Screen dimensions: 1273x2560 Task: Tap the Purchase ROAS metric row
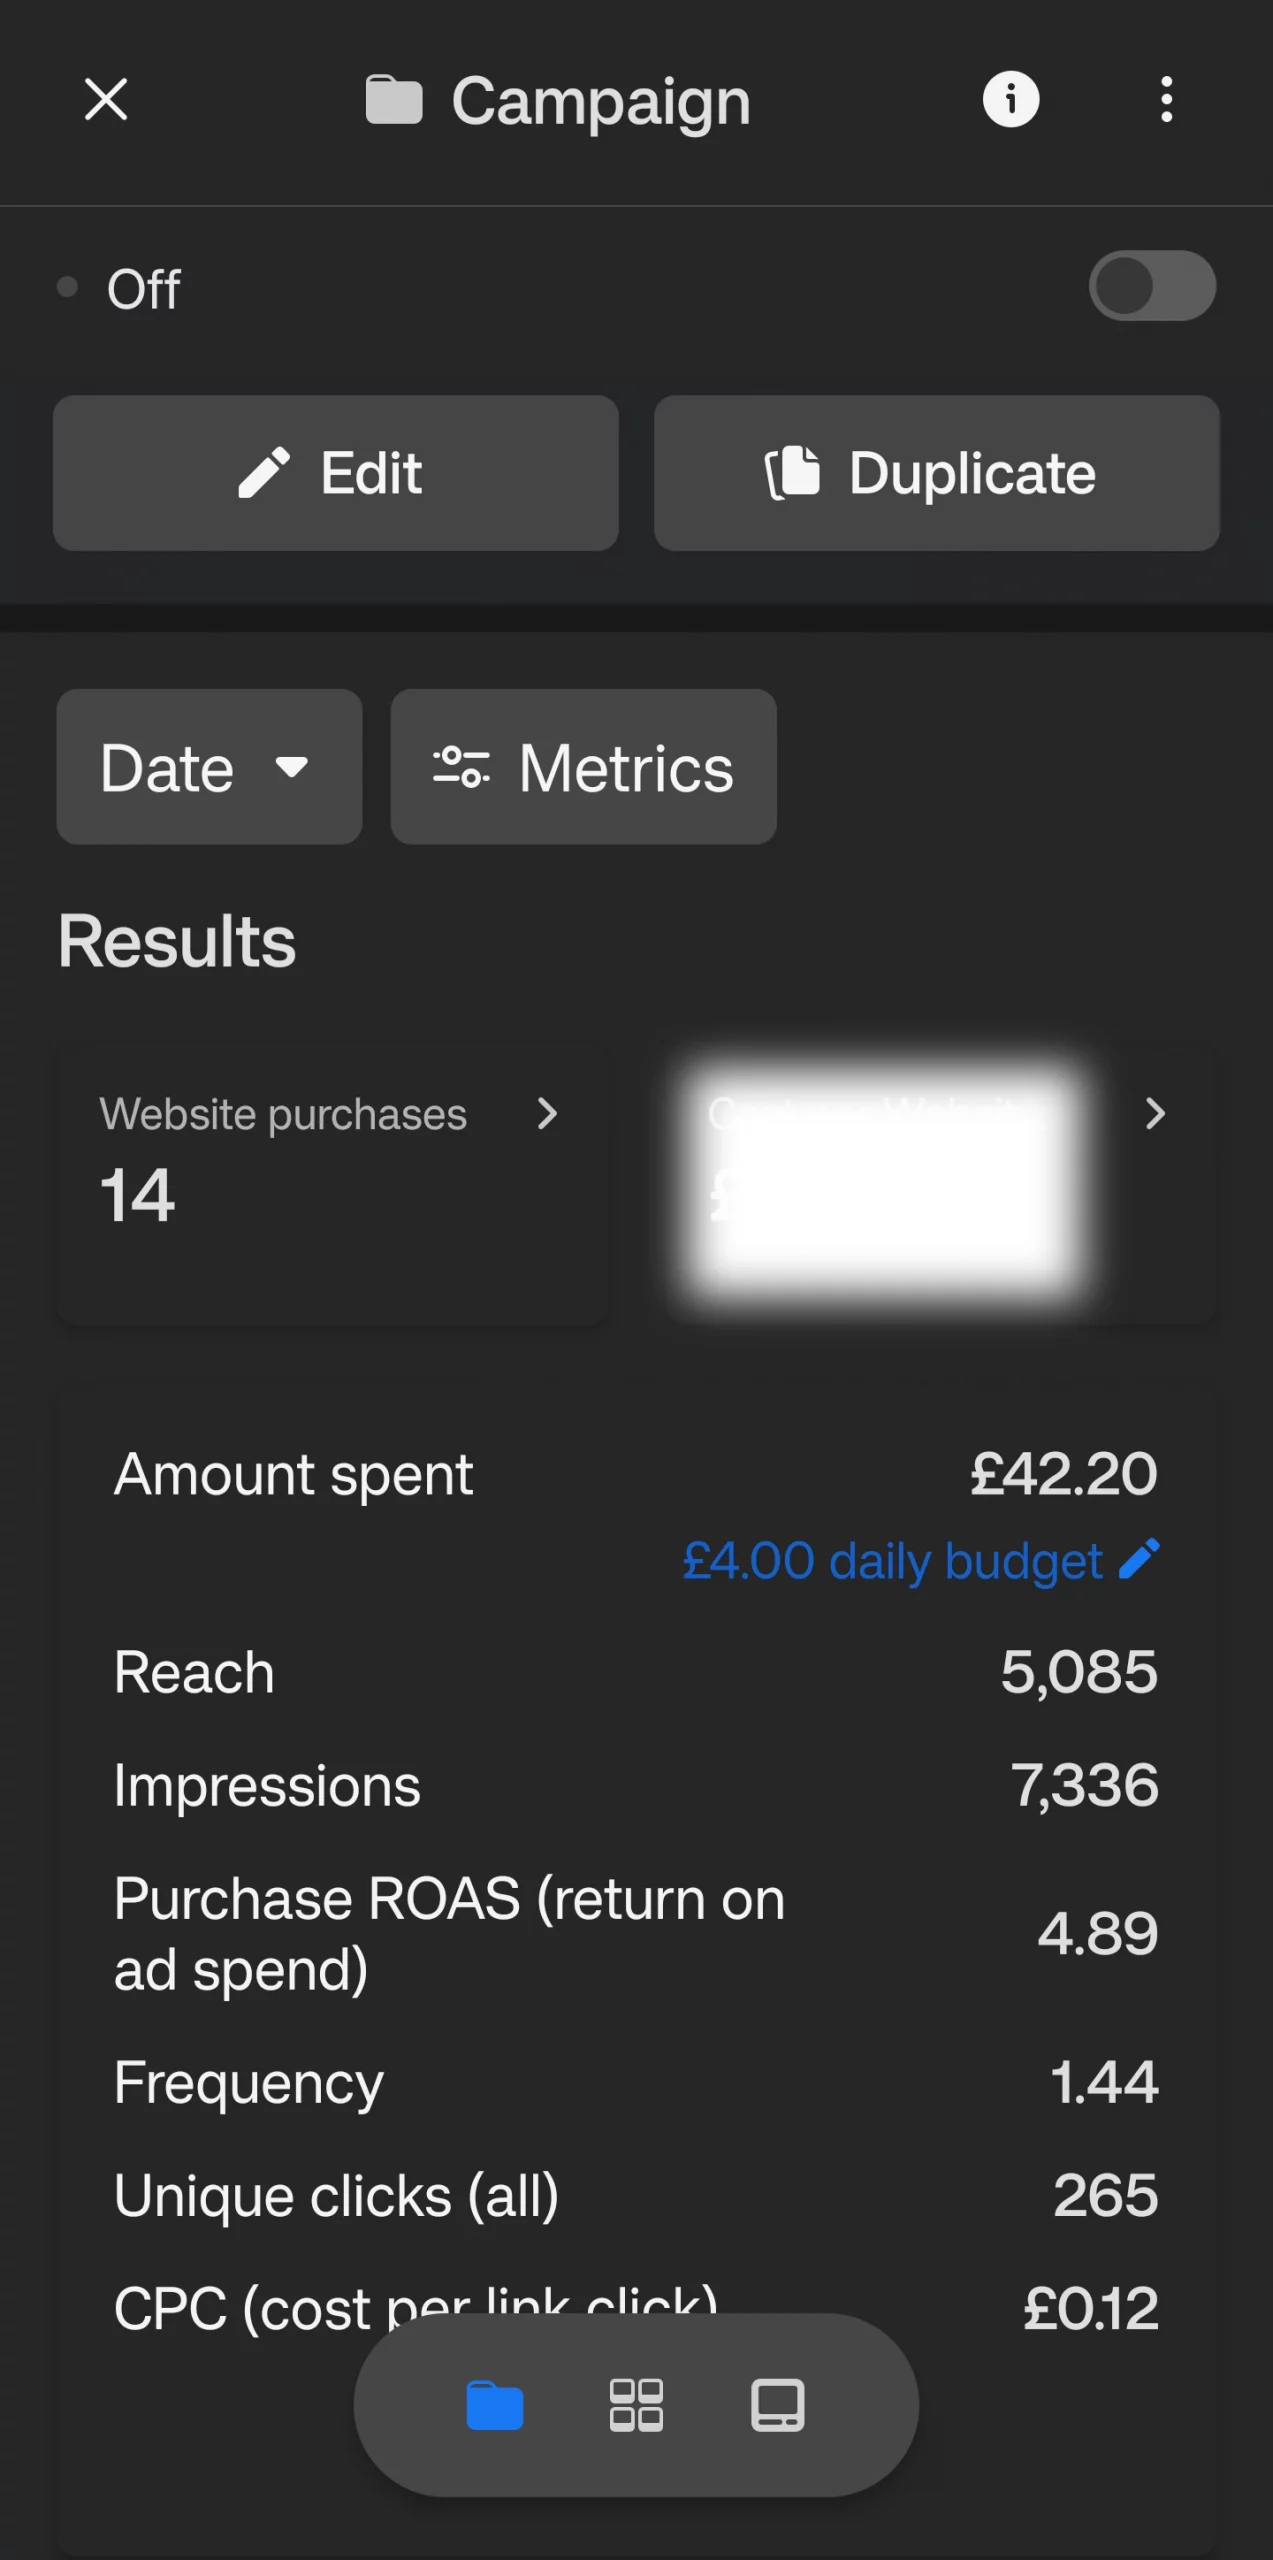point(636,1933)
